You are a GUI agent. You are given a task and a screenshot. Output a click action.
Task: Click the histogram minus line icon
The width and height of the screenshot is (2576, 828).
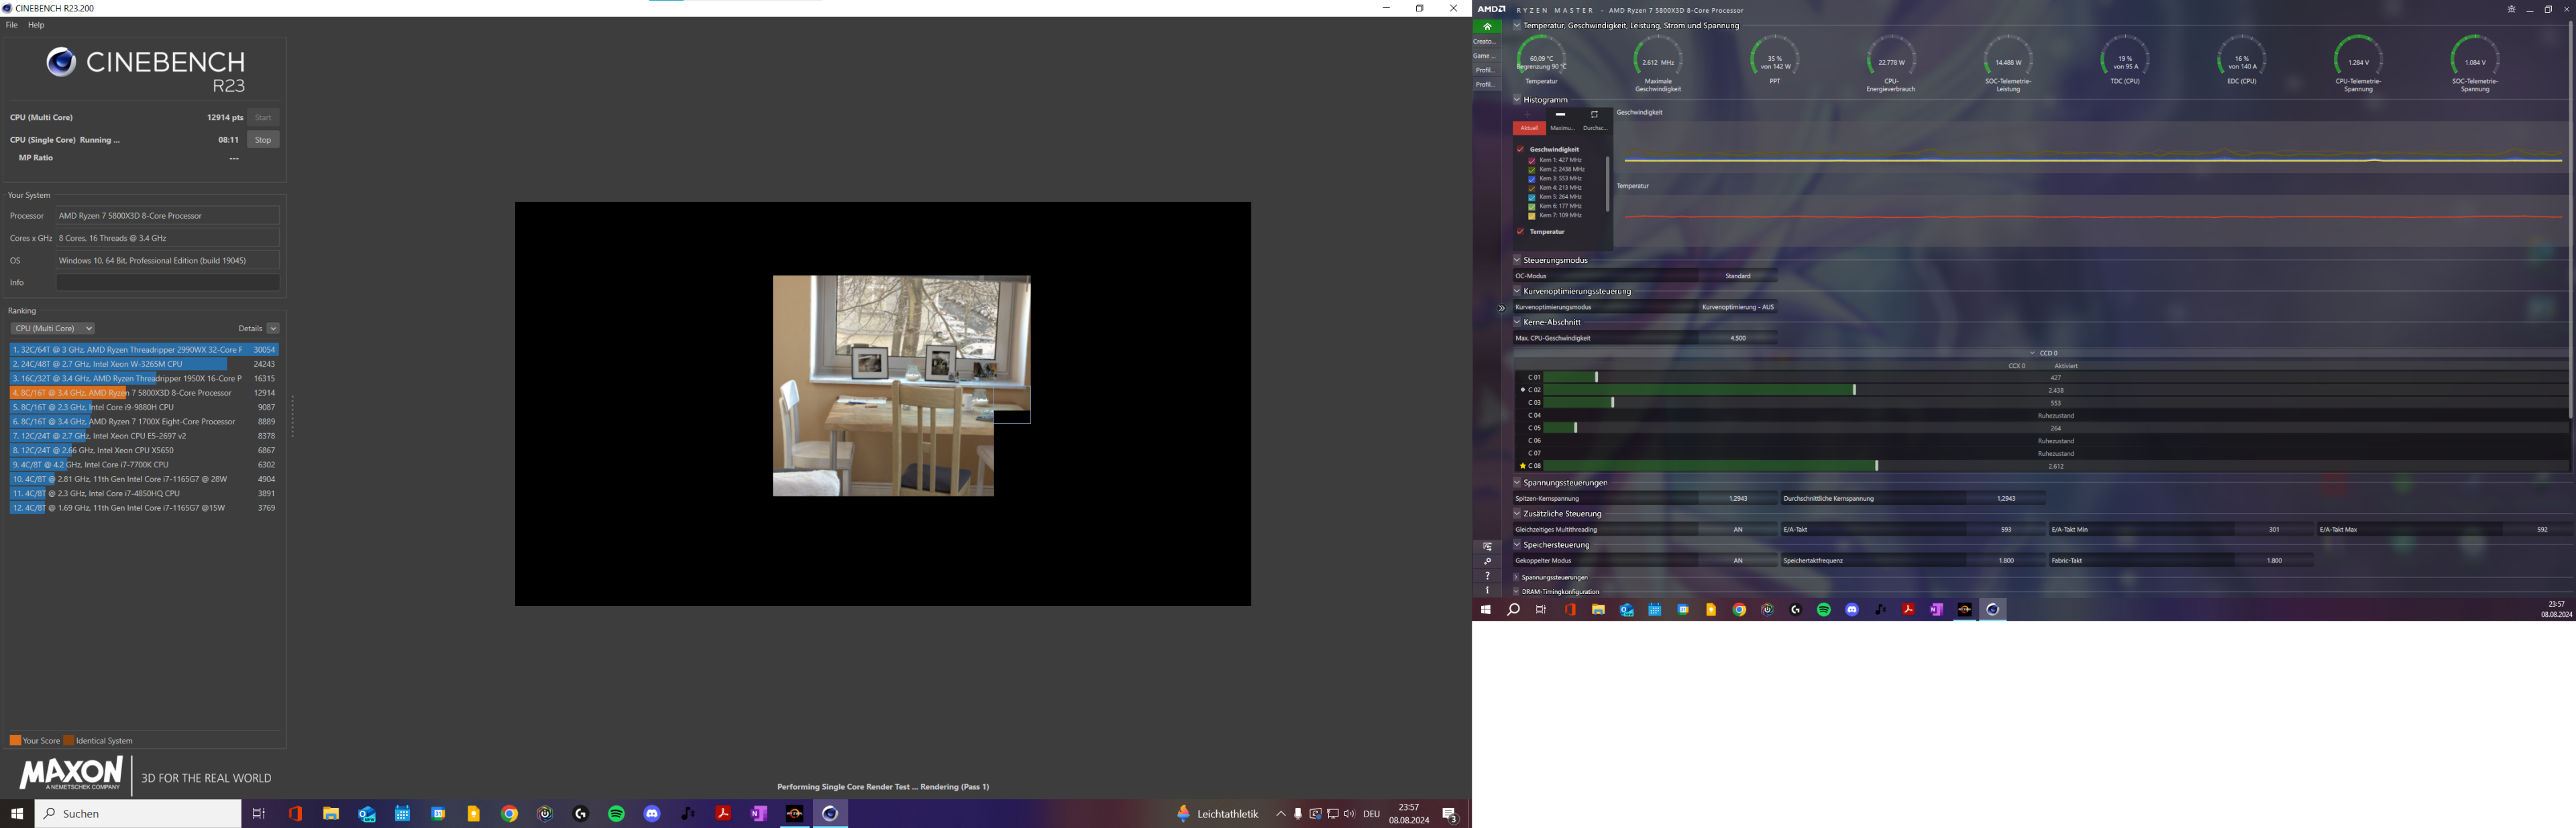coord(1560,115)
